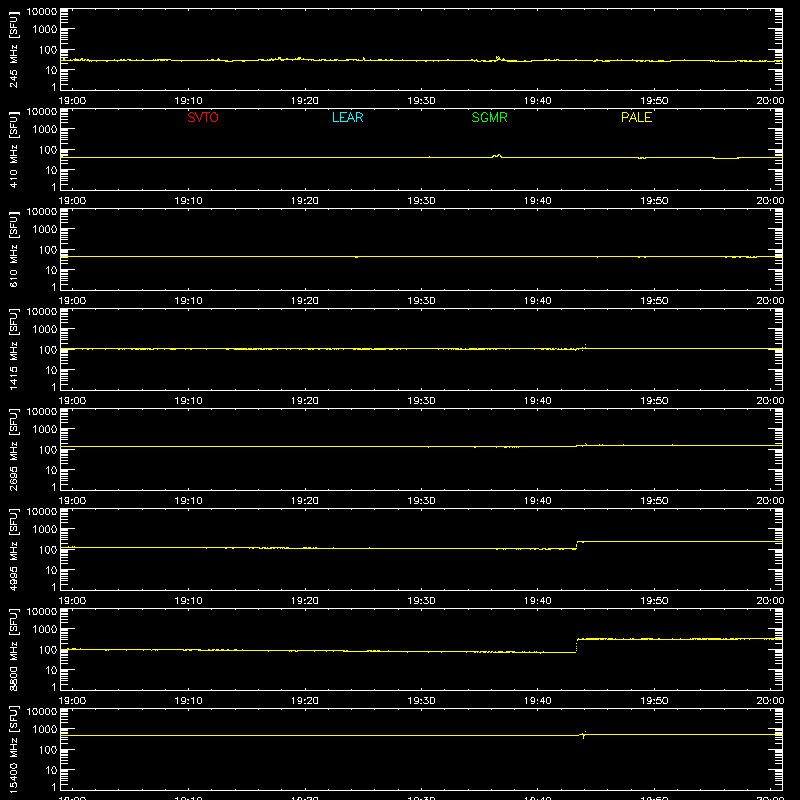Select the "8800 MHz [SFU]" axis label
This screenshot has width=800, height=800.
(14, 649)
